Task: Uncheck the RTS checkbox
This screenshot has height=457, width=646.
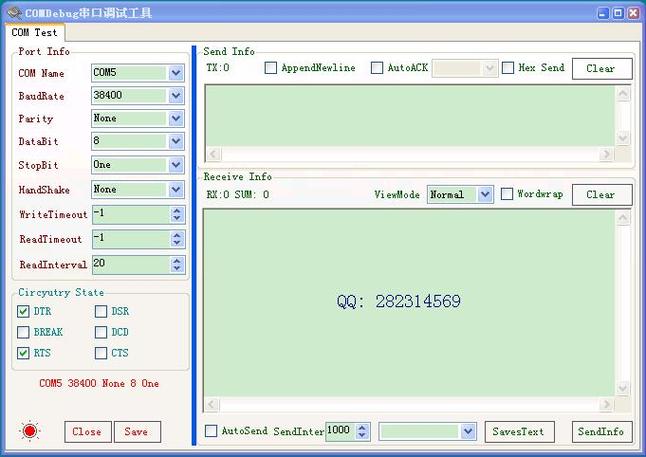Action: coord(23,353)
